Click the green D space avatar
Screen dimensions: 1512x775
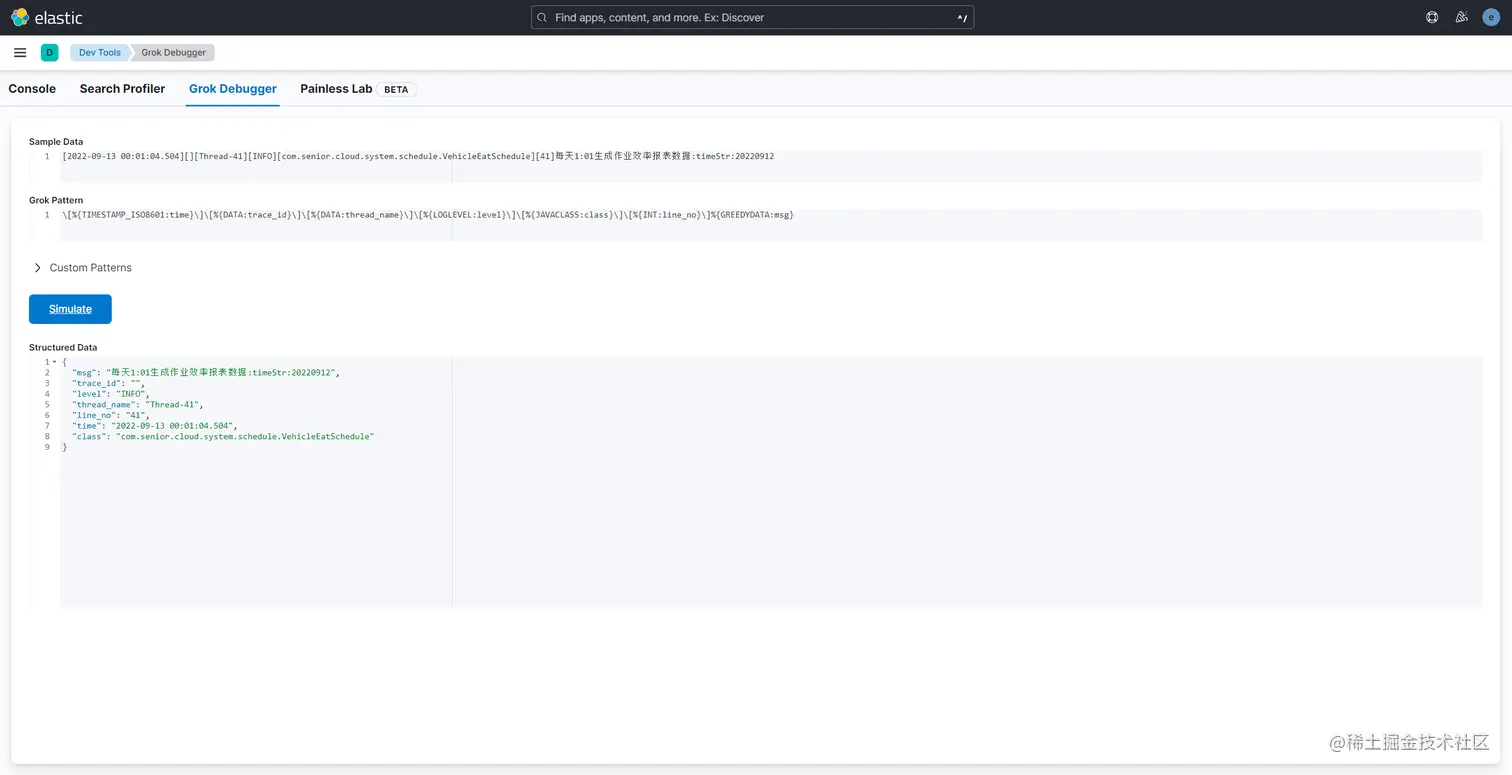49,53
